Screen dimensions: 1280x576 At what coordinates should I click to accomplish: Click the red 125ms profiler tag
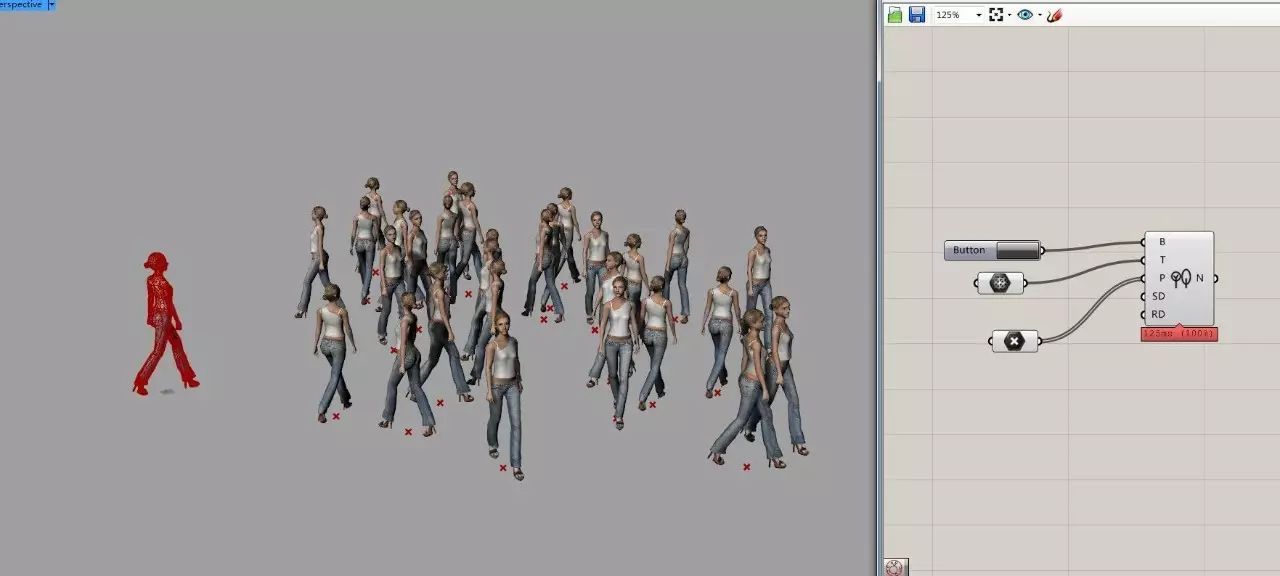click(x=1179, y=334)
